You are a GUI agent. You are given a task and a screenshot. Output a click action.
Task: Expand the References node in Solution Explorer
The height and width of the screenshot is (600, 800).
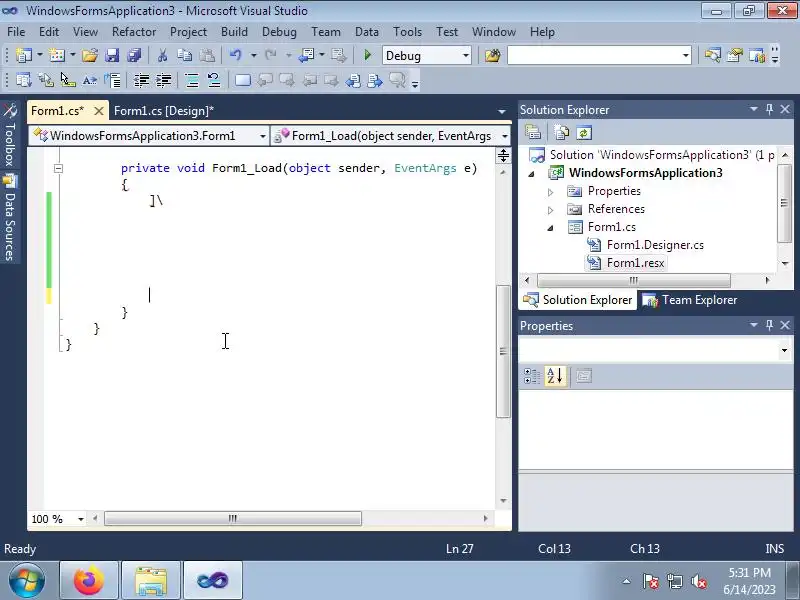tap(551, 210)
